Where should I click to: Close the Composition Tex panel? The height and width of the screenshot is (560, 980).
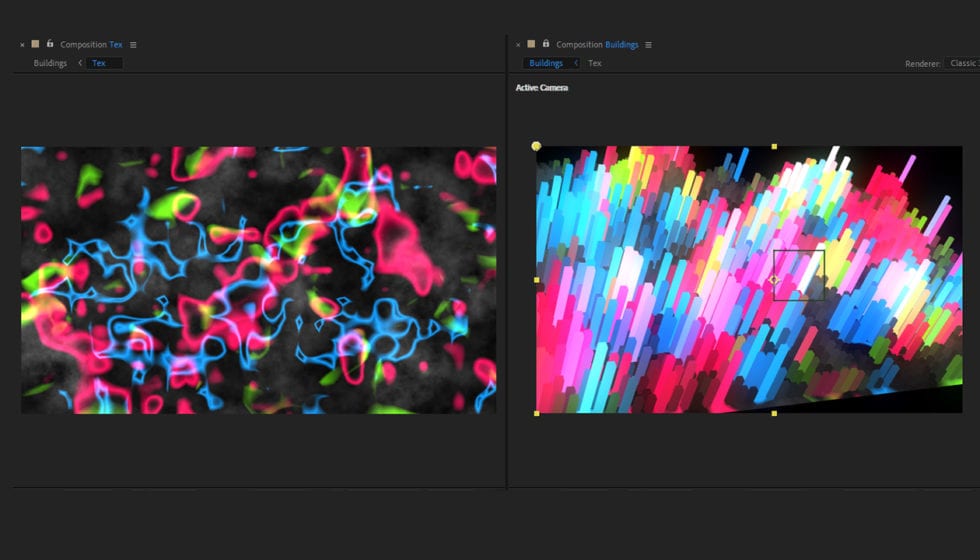tap(22, 45)
